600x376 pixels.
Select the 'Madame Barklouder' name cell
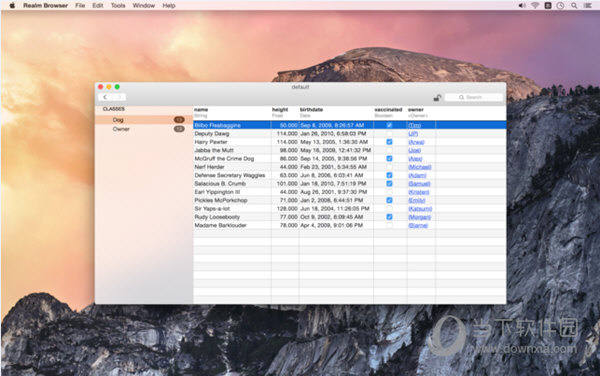point(220,225)
